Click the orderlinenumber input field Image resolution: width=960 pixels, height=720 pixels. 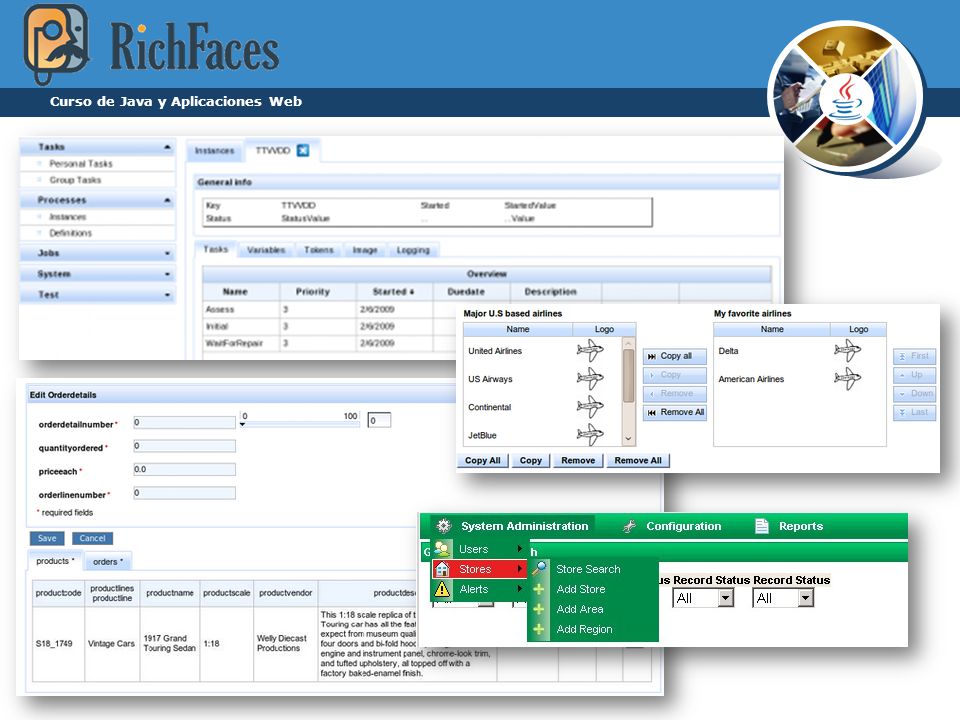pyautogui.click(x=184, y=493)
